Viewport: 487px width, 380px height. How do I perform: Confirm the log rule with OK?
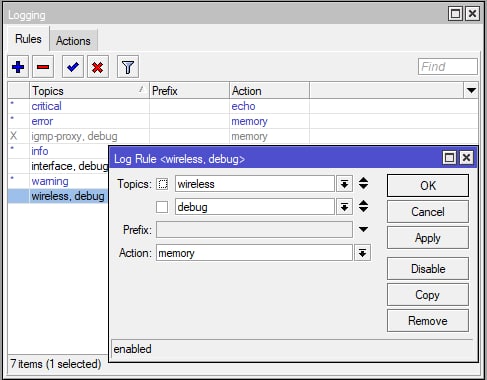click(428, 186)
